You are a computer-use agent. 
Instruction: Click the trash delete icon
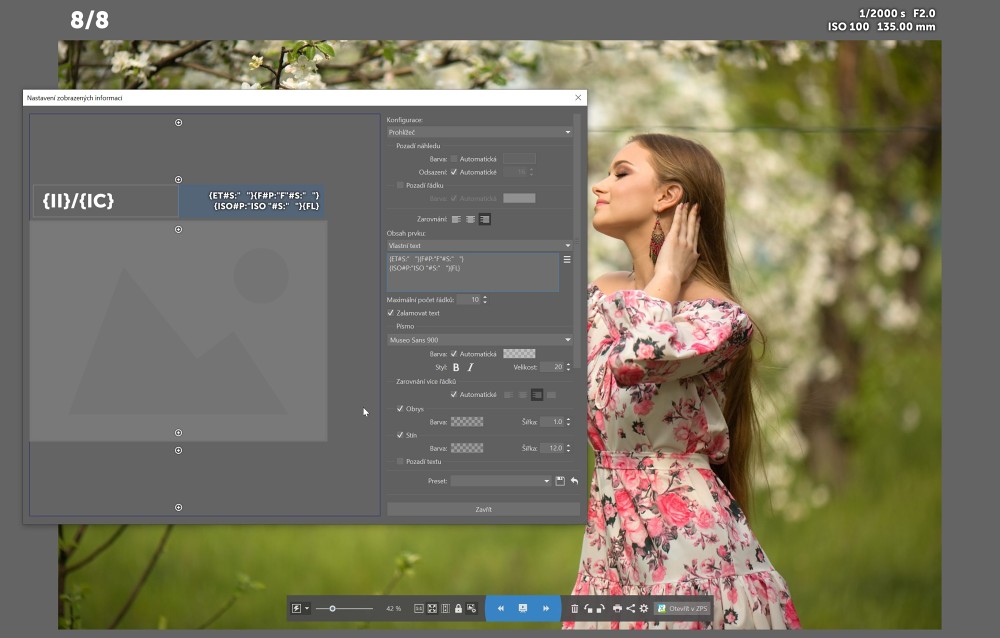tap(574, 609)
